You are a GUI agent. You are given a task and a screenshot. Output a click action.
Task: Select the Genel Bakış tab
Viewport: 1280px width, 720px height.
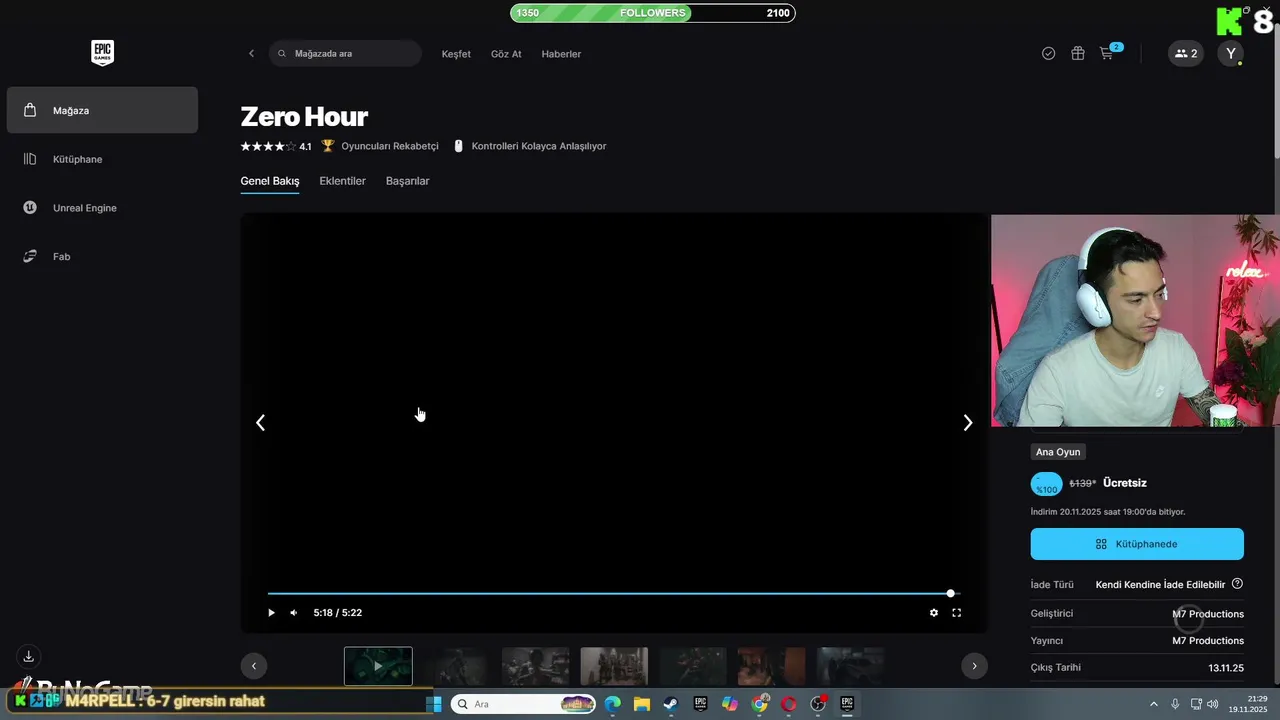270,181
